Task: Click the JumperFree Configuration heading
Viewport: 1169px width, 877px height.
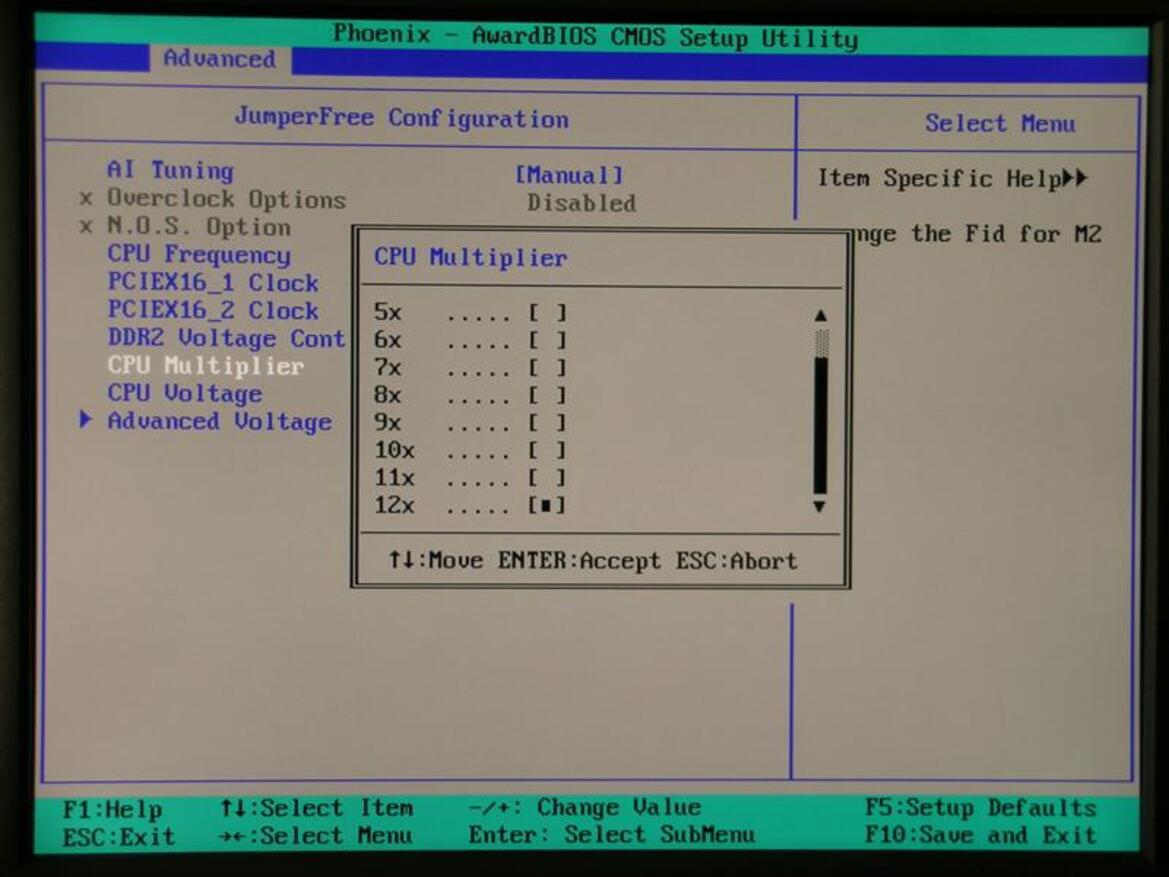Action: click(402, 118)
